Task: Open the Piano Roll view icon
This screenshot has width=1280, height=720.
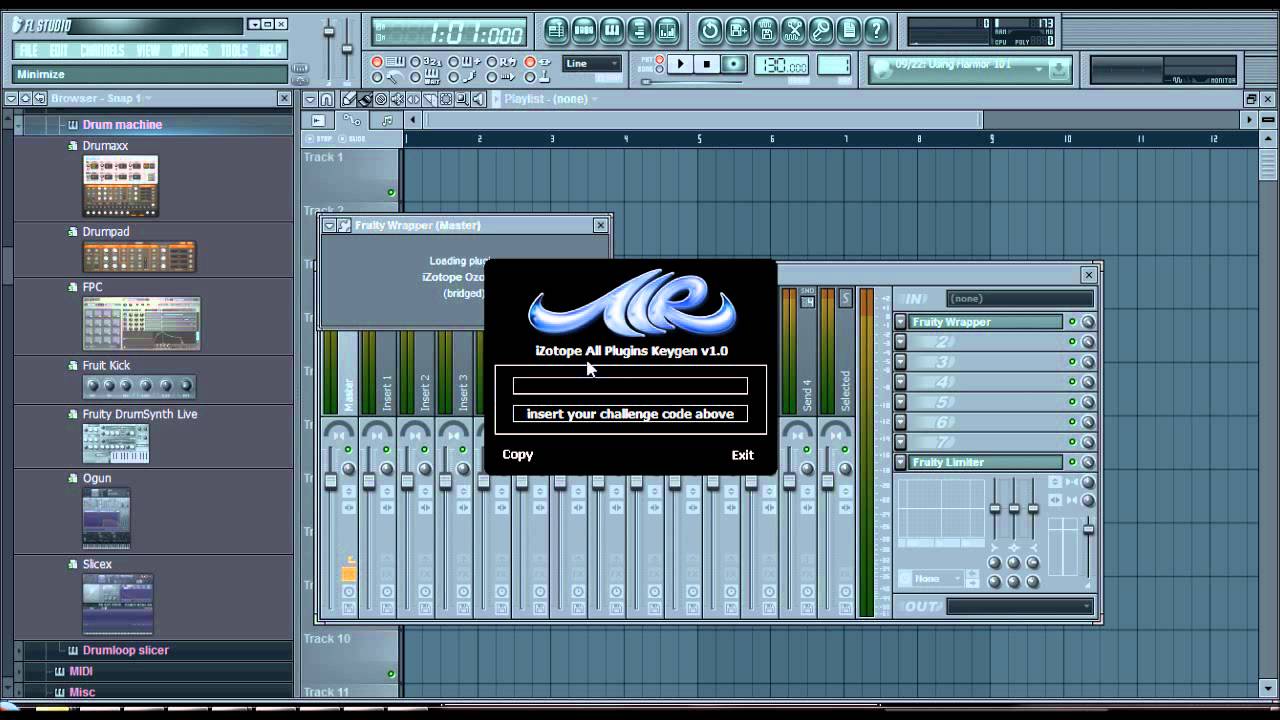Action: click(611, 30)
